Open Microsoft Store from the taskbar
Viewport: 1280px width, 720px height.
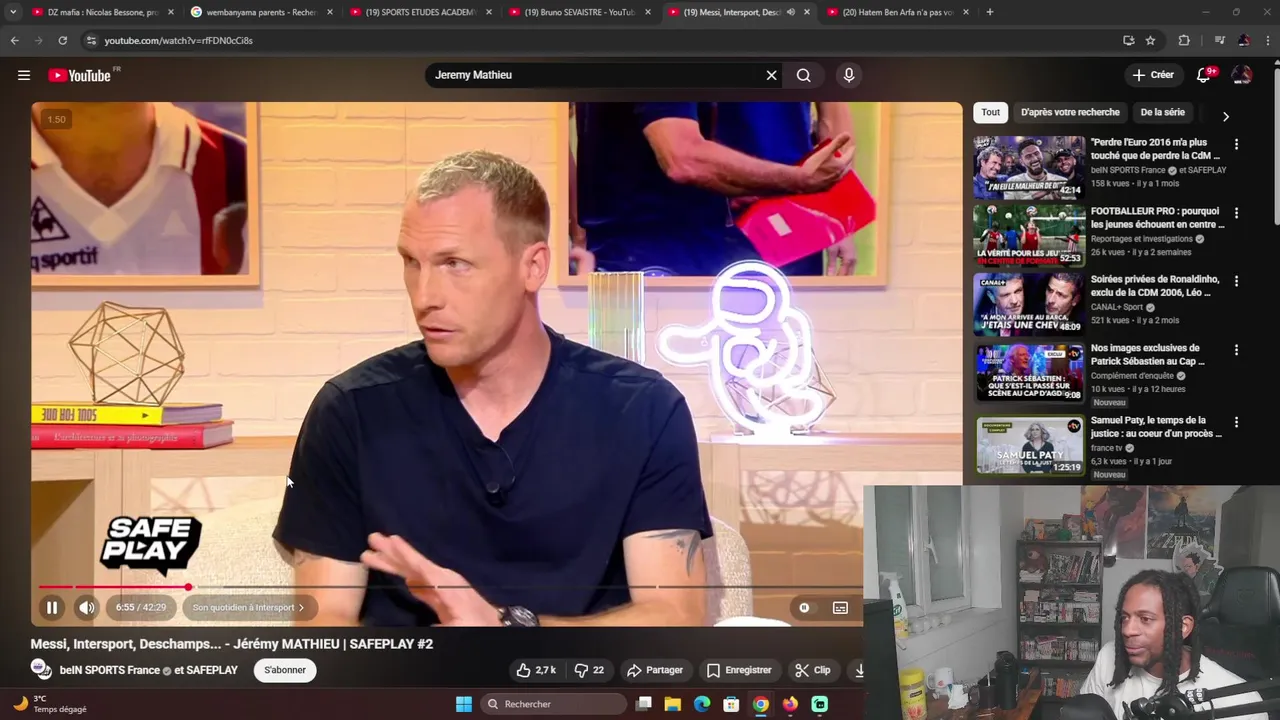tap(731, 704)
